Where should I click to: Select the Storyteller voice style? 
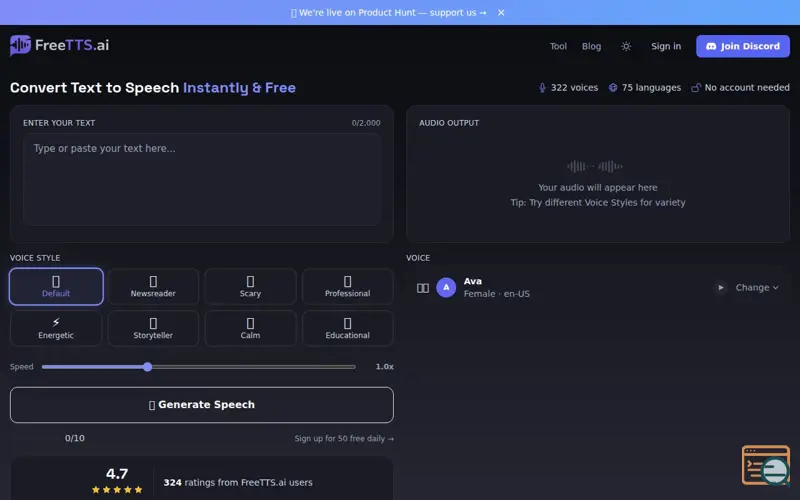[153, 328]
